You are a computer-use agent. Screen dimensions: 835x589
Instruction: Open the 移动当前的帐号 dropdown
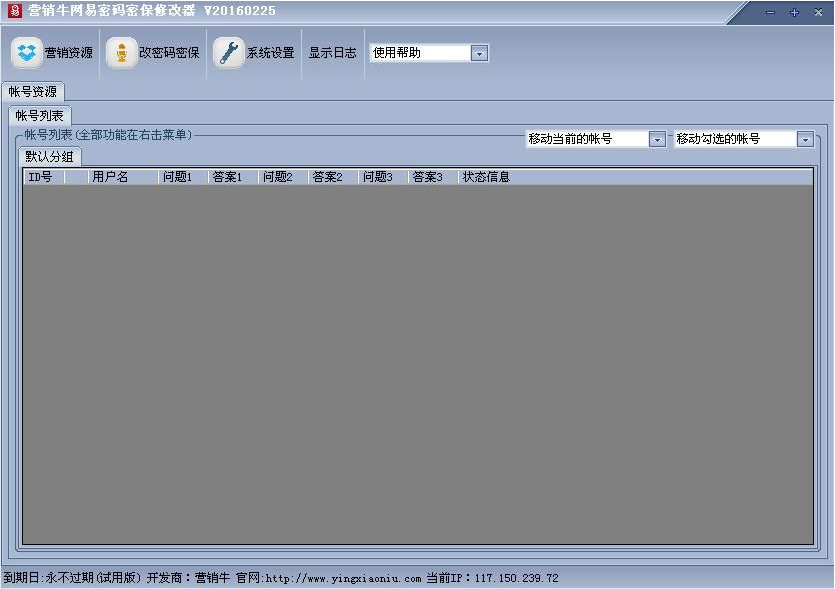point(657,139)
